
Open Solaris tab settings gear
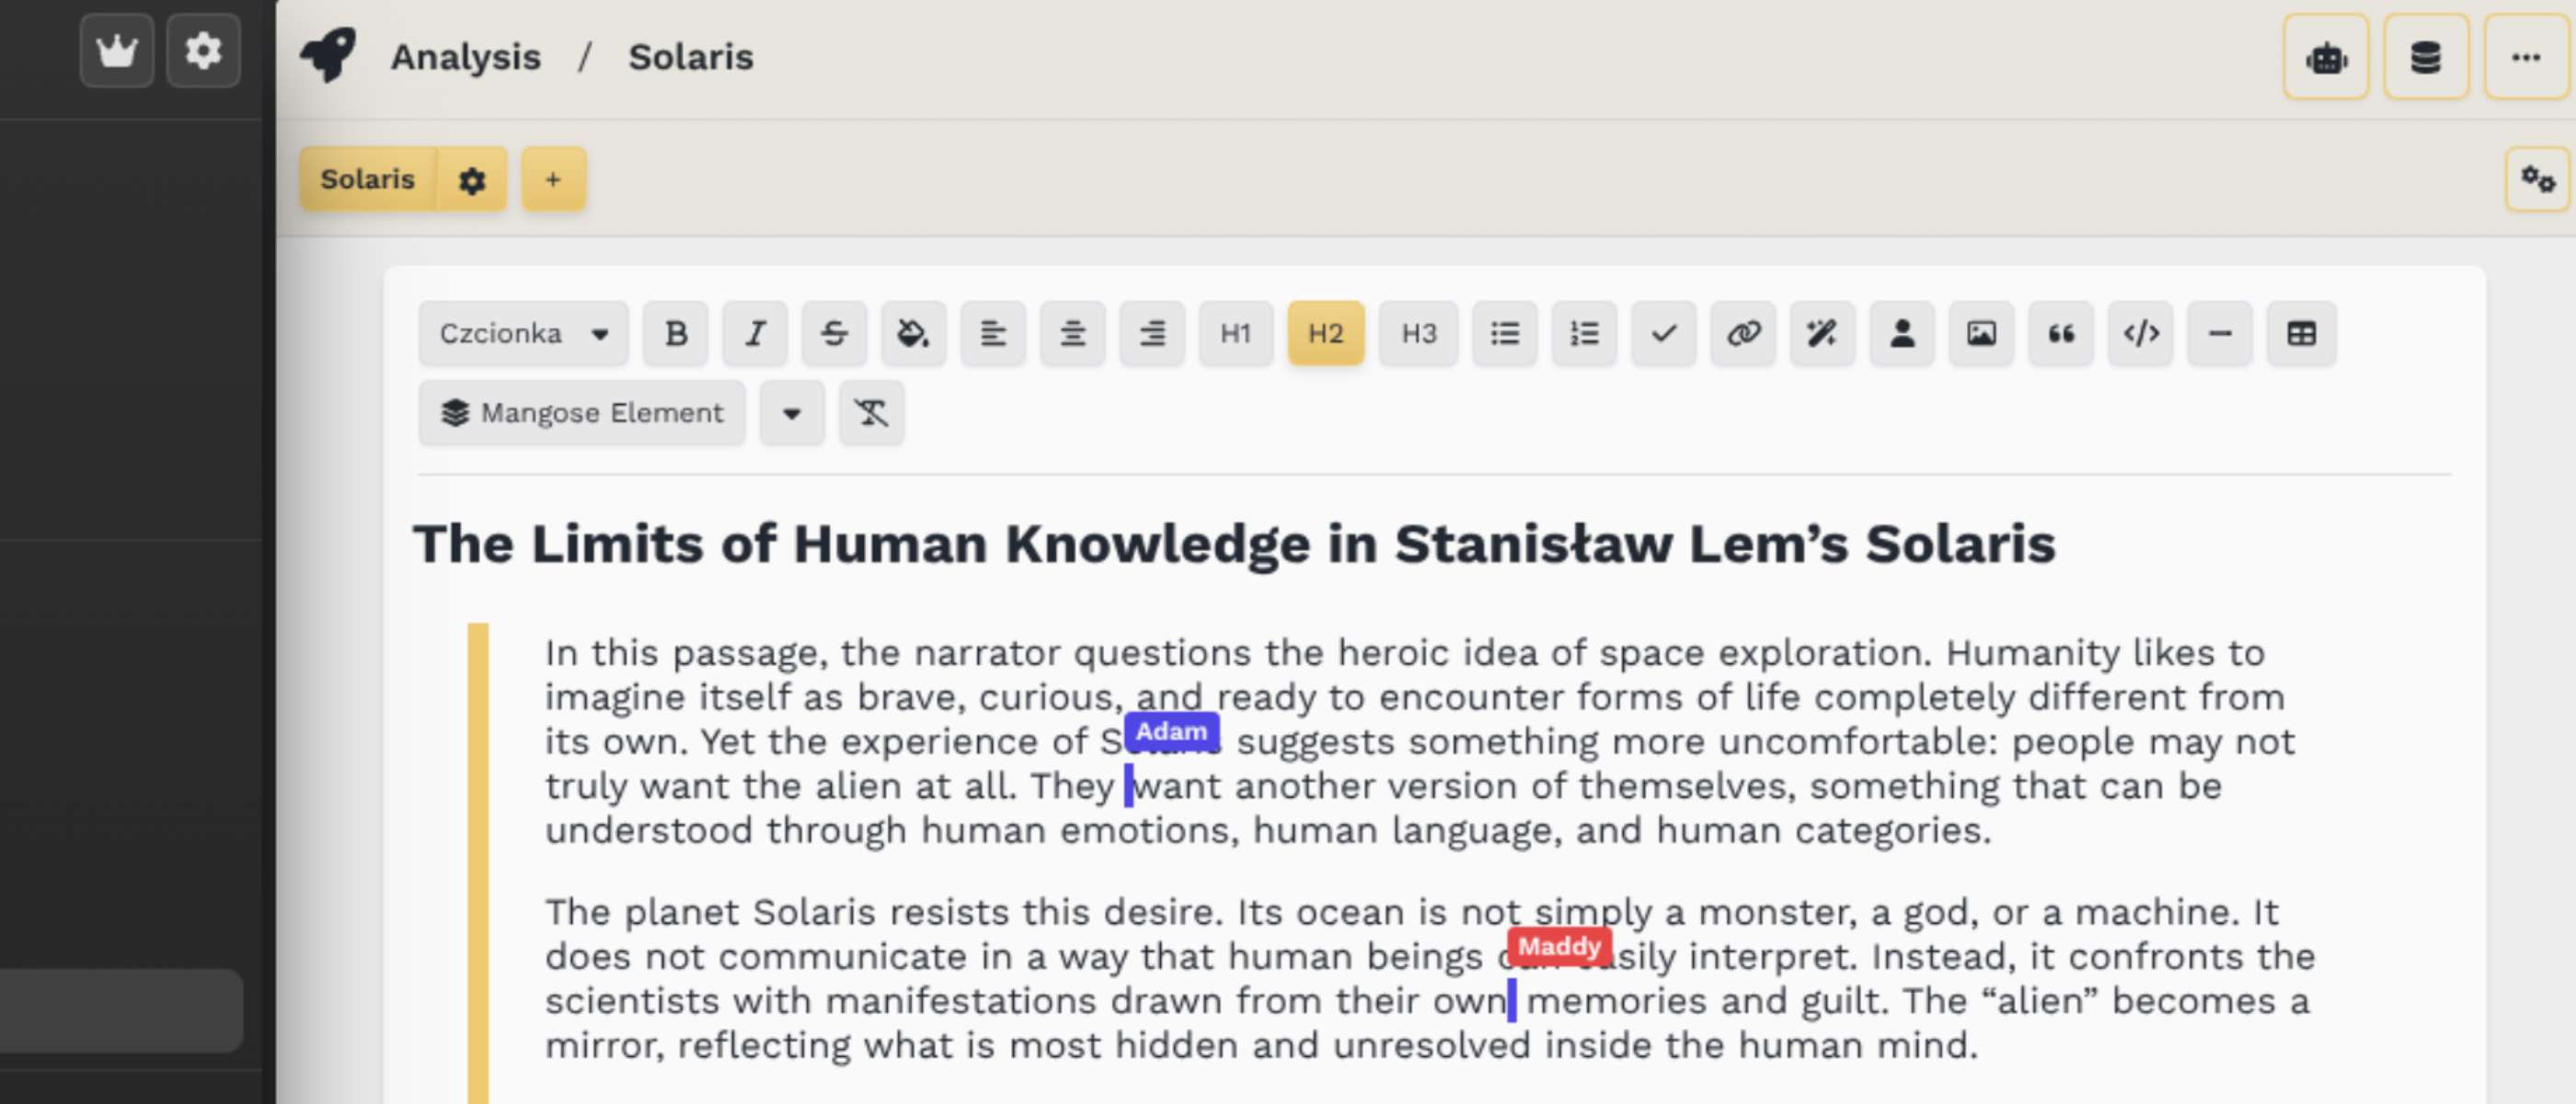(472, 180)
